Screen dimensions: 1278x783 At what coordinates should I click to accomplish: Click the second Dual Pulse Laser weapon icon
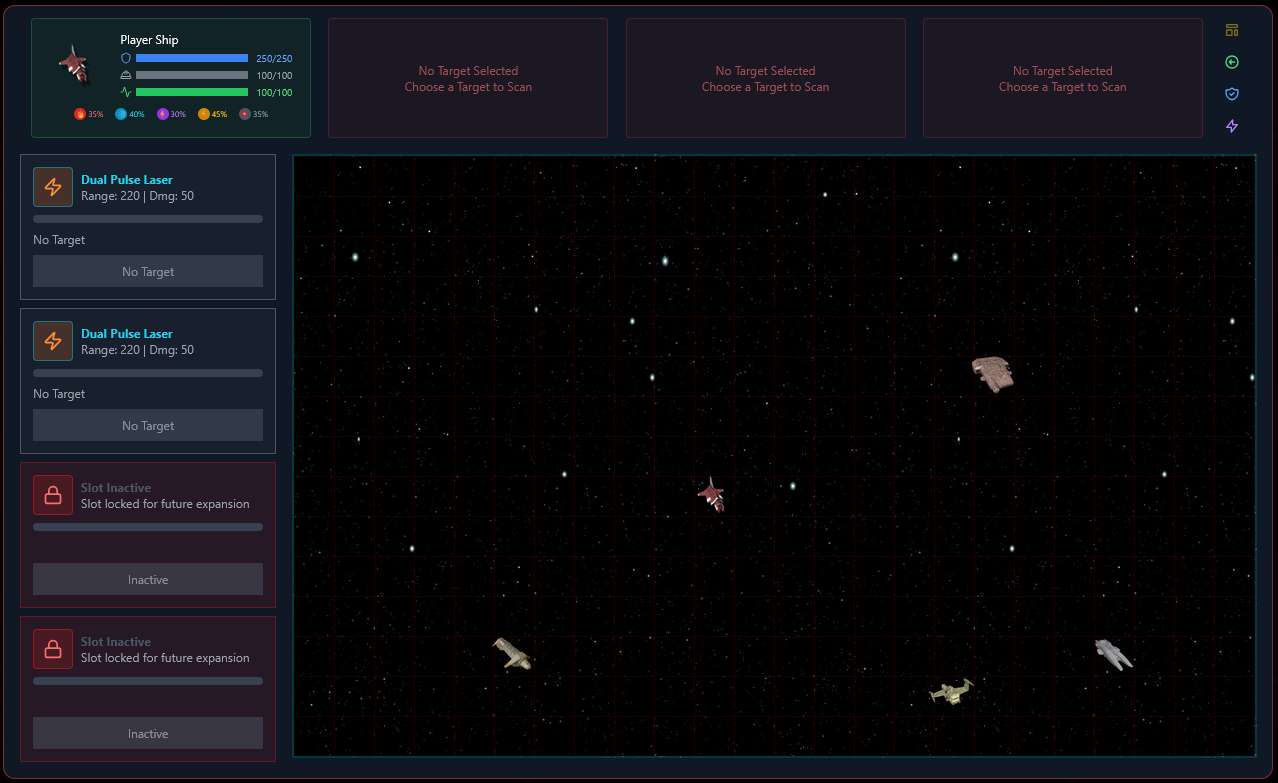click(x=53, y=341)
